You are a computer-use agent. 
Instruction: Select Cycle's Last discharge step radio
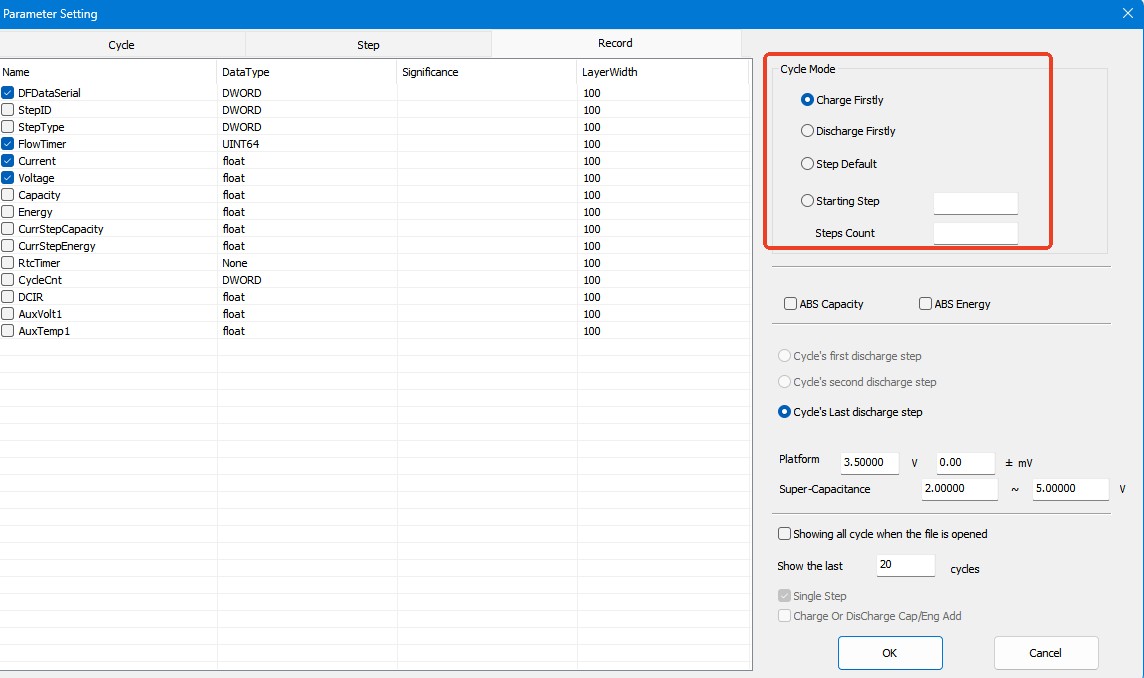click(784, 412)
